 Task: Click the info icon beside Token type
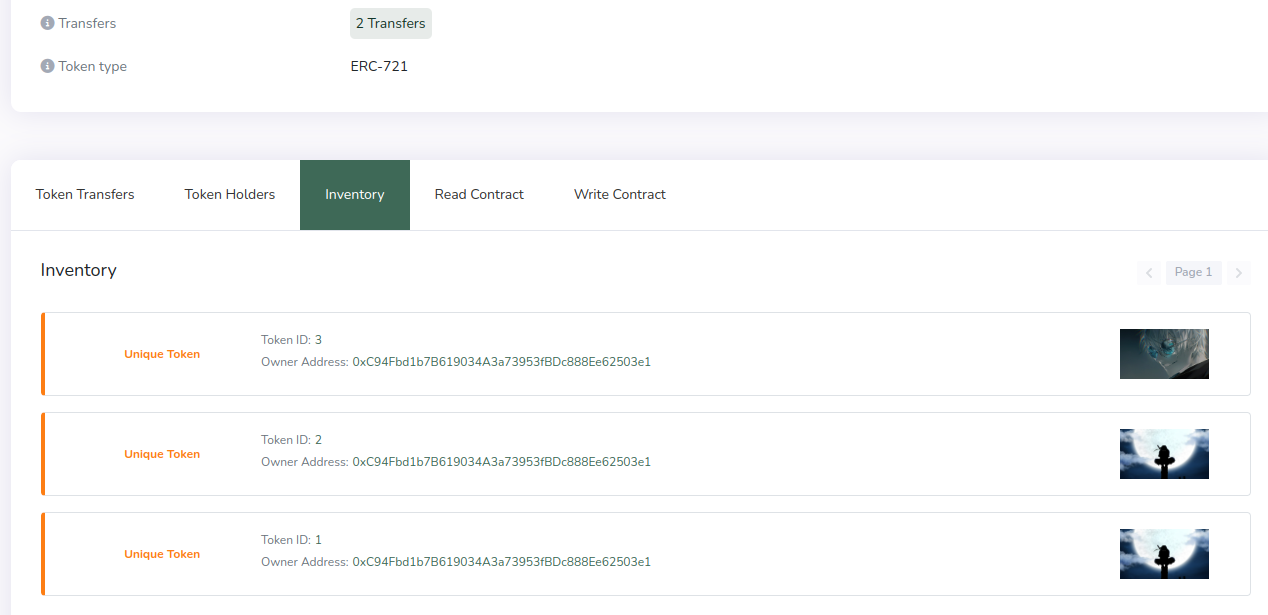(x=46, y=65)
